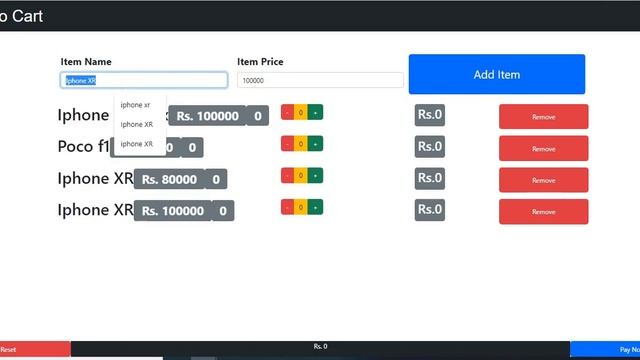Click the Item Price input field

pos(320,80)
